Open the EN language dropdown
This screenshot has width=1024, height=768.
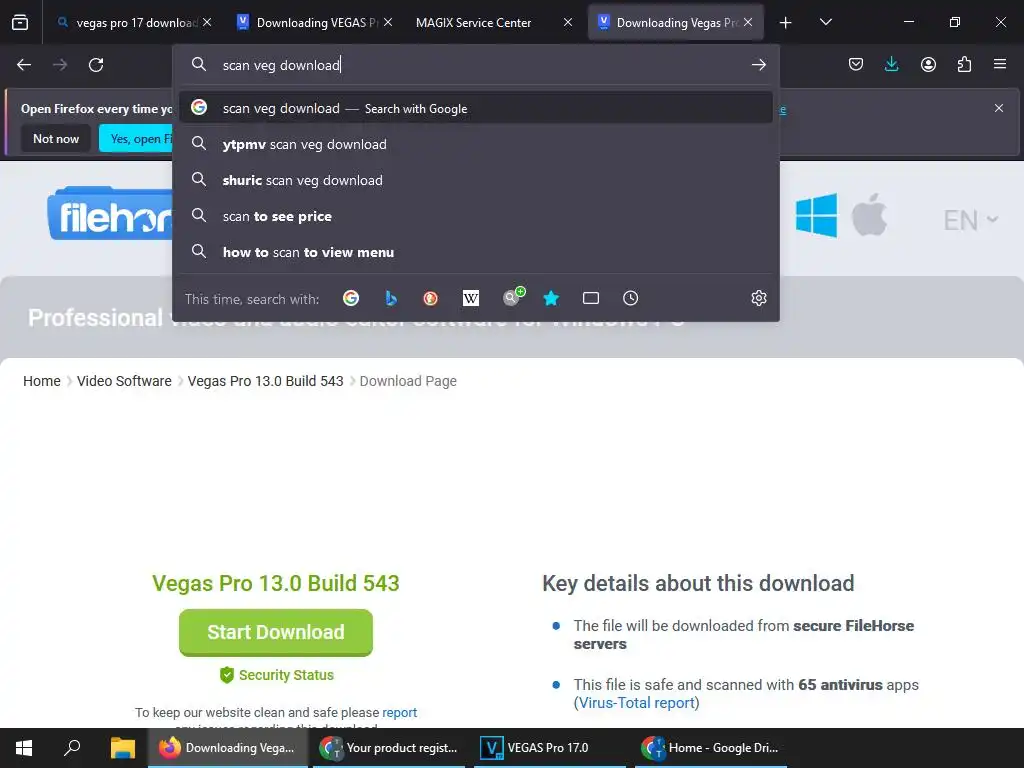tap(970, 220)
